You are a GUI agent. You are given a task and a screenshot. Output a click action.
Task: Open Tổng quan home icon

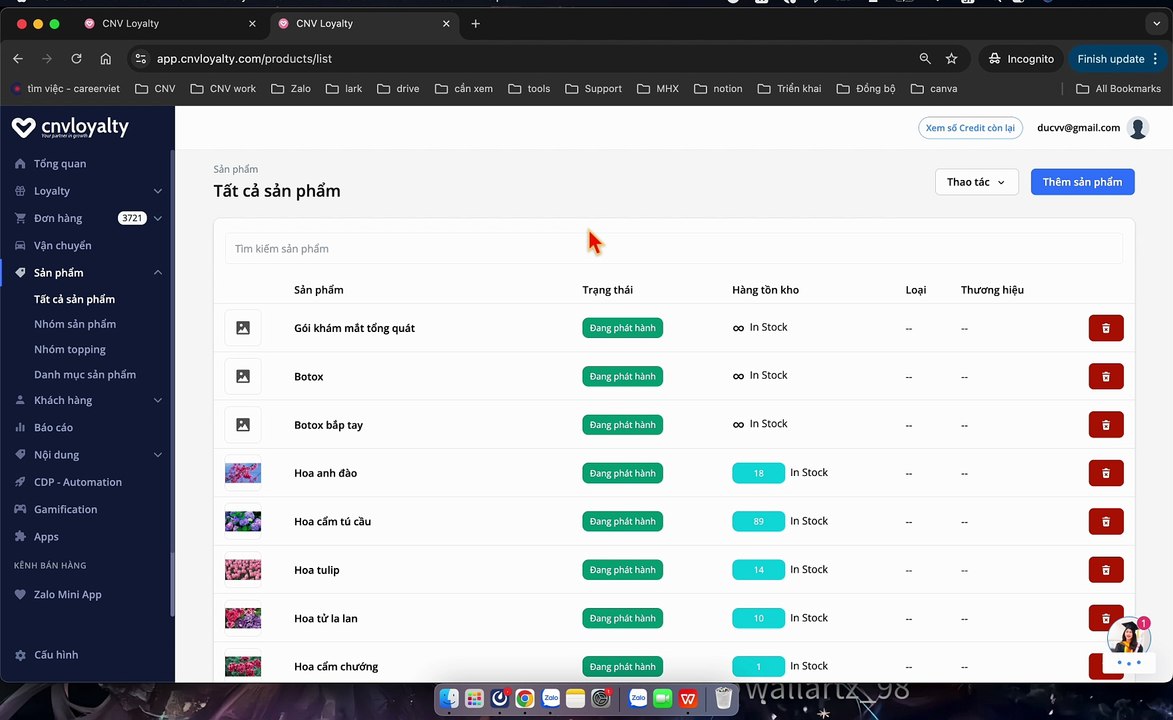20,163
